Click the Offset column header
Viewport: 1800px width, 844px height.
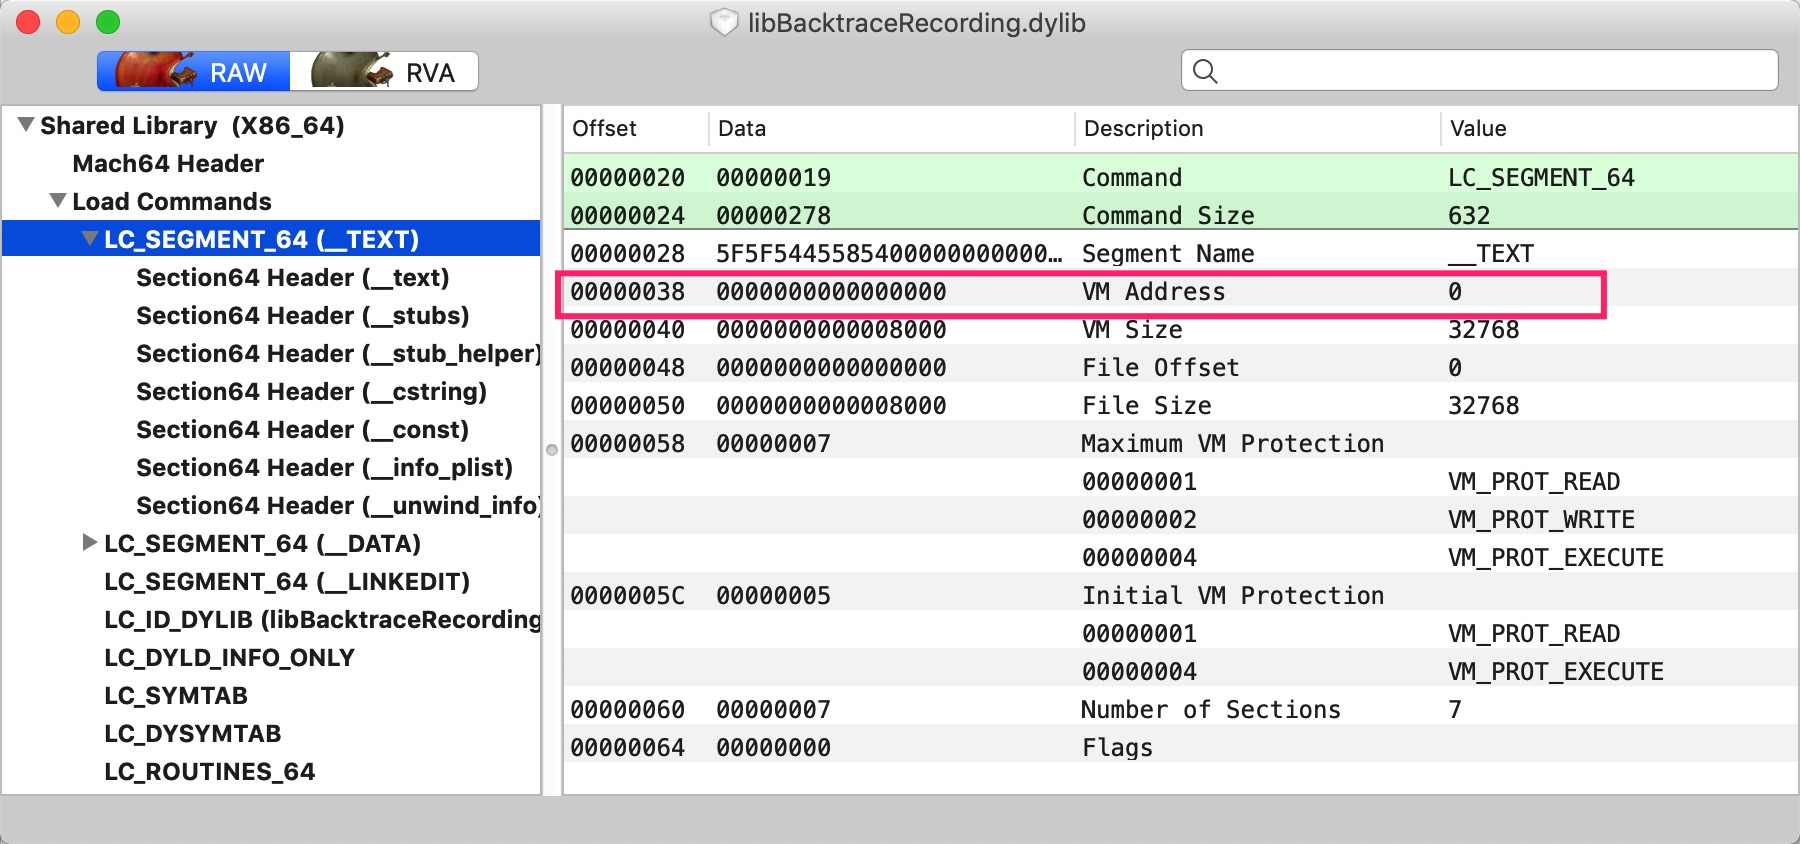[604, 129]
